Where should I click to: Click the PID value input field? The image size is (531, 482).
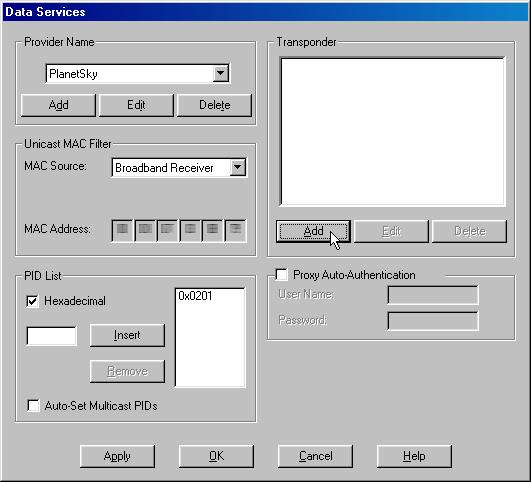click(51, 336)
